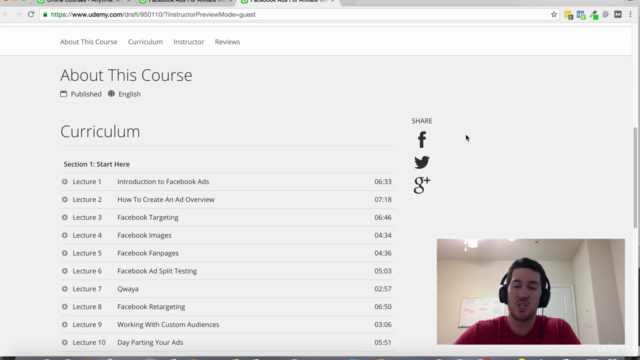The width and height of the screenshot is (640, 360).
Task: Click the yellow browser extension icon
Action: point(569,15)
